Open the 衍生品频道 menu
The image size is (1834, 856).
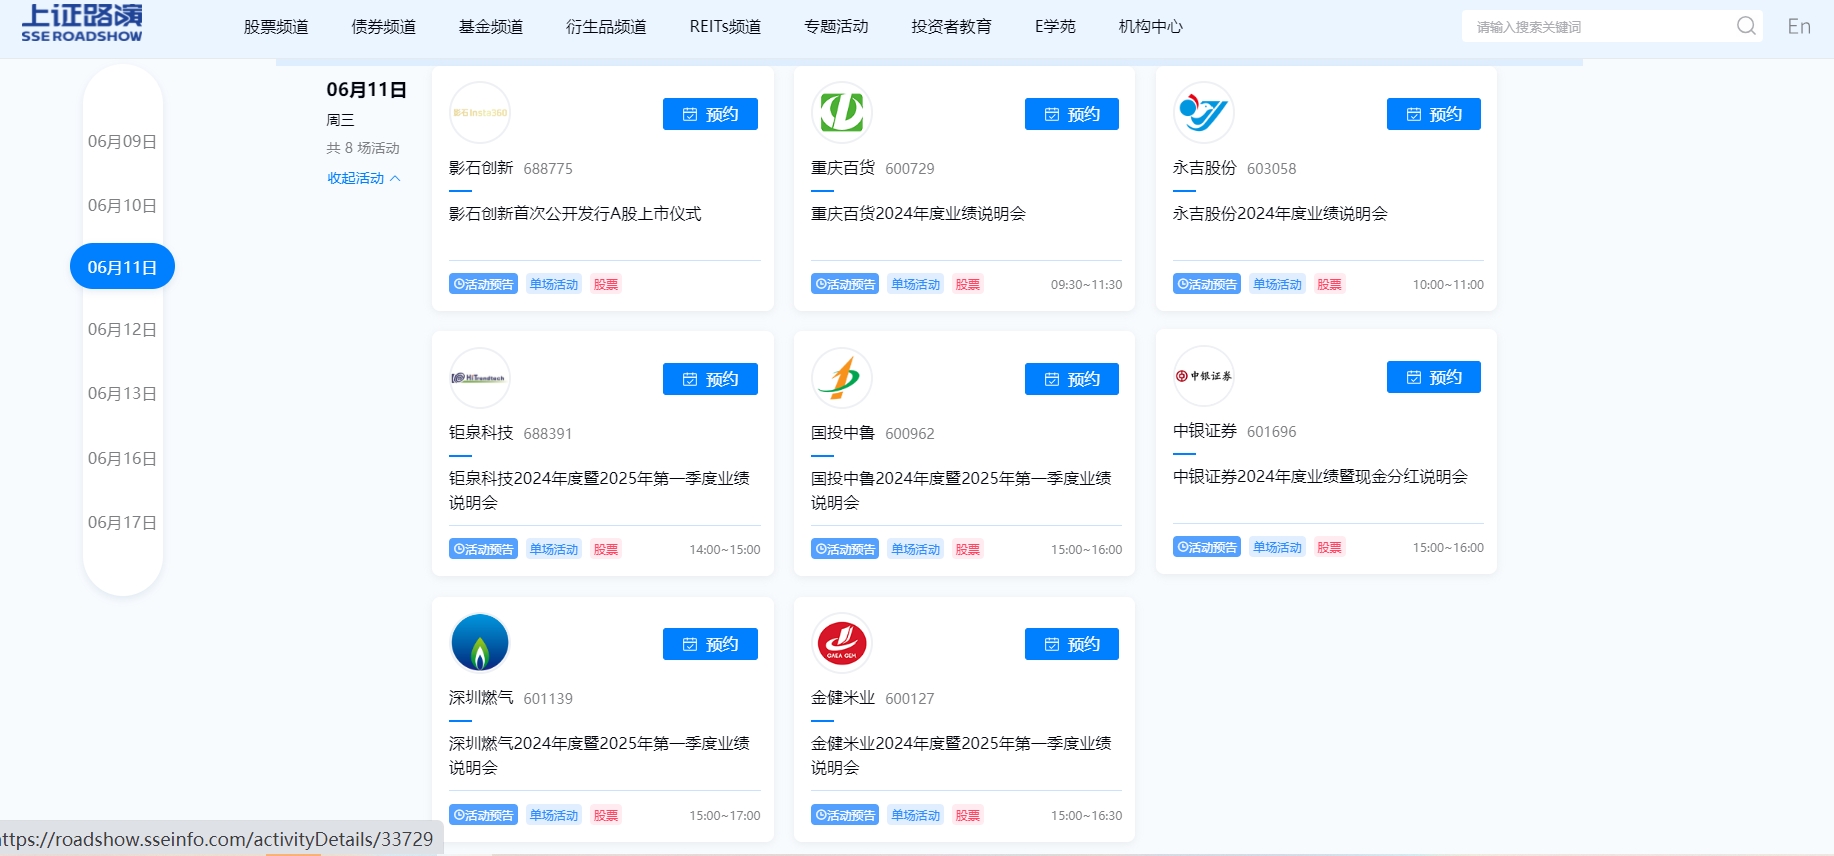pos(606,27)
